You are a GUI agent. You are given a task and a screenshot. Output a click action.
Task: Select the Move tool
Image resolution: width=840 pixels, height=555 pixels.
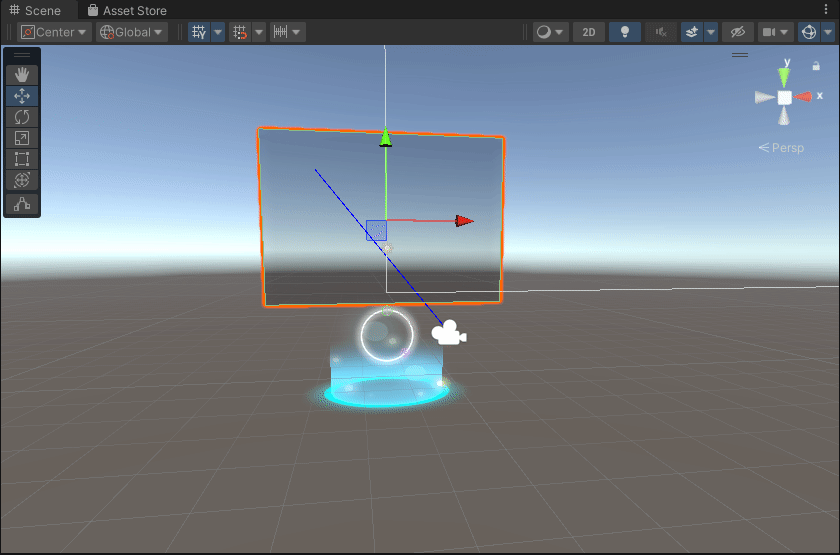22,96
